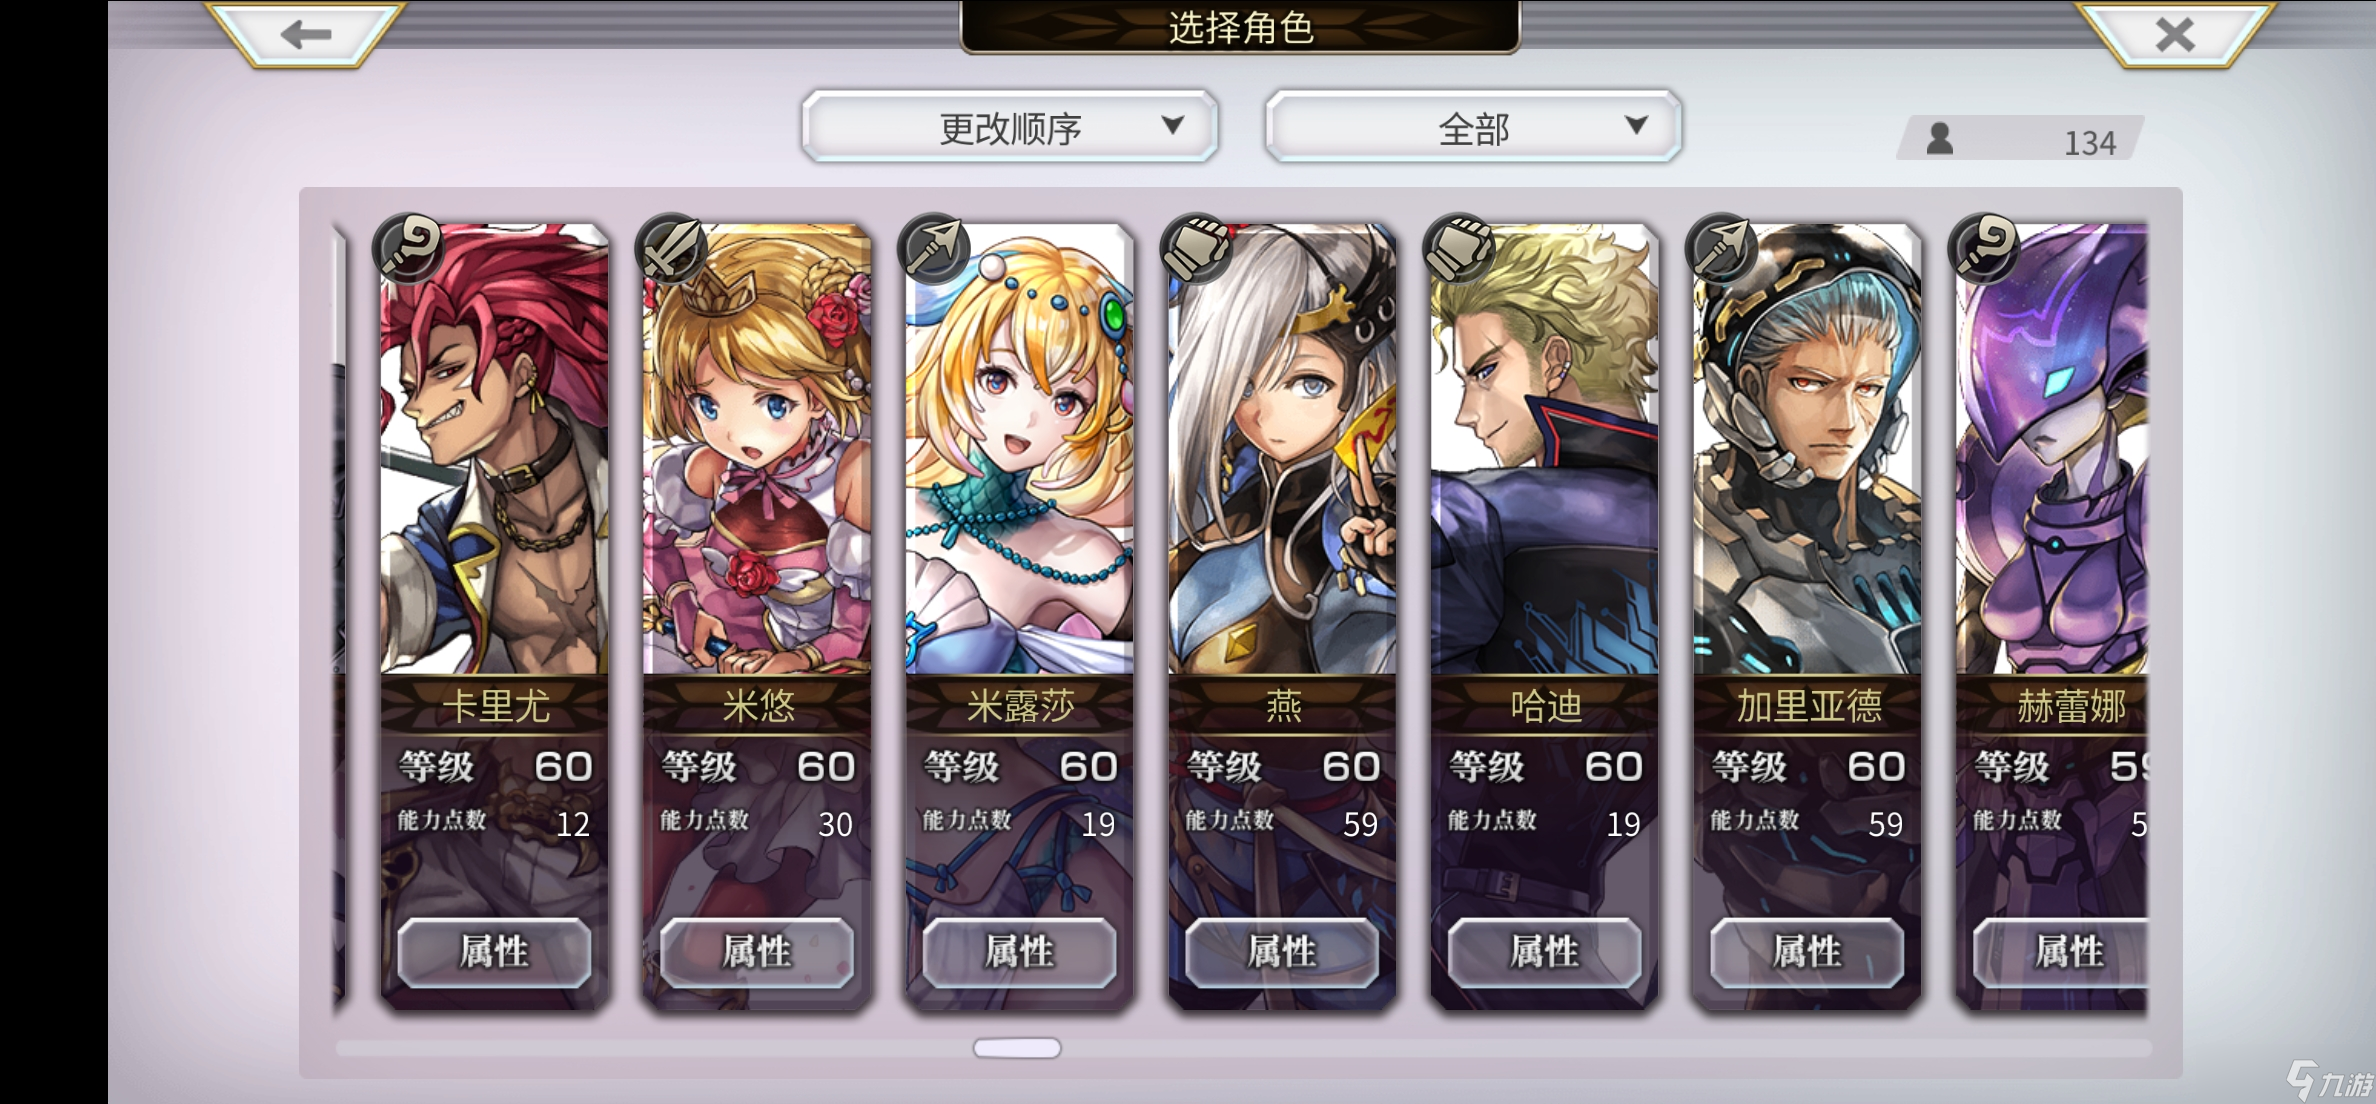View 属性 of 哈迪

pyautogui.click(x=1544, y=951)
